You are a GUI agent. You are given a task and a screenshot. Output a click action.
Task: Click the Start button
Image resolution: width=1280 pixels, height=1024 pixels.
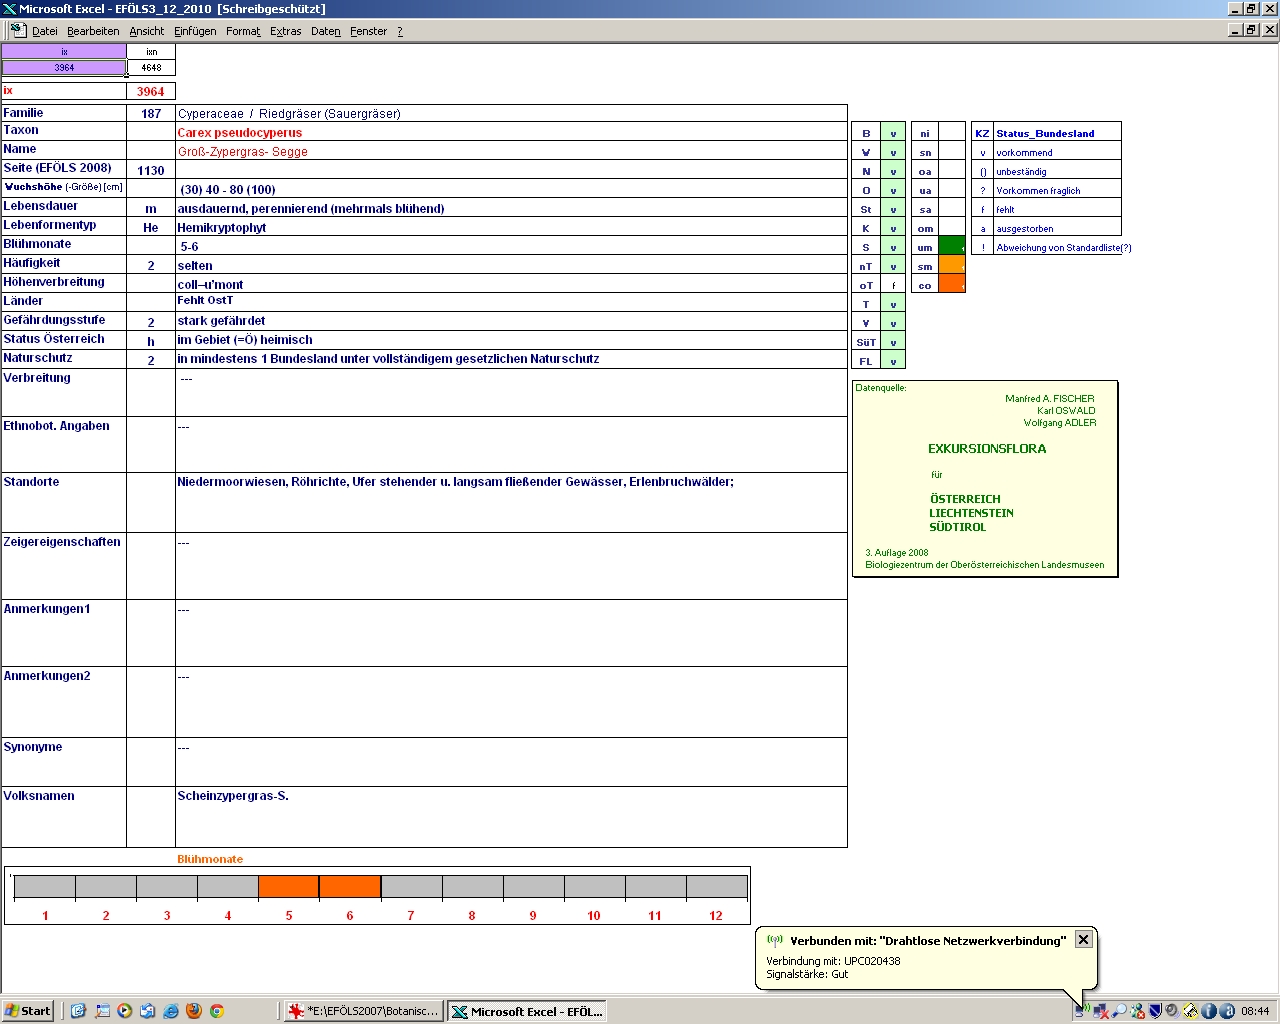click(x=28, y=1011)
